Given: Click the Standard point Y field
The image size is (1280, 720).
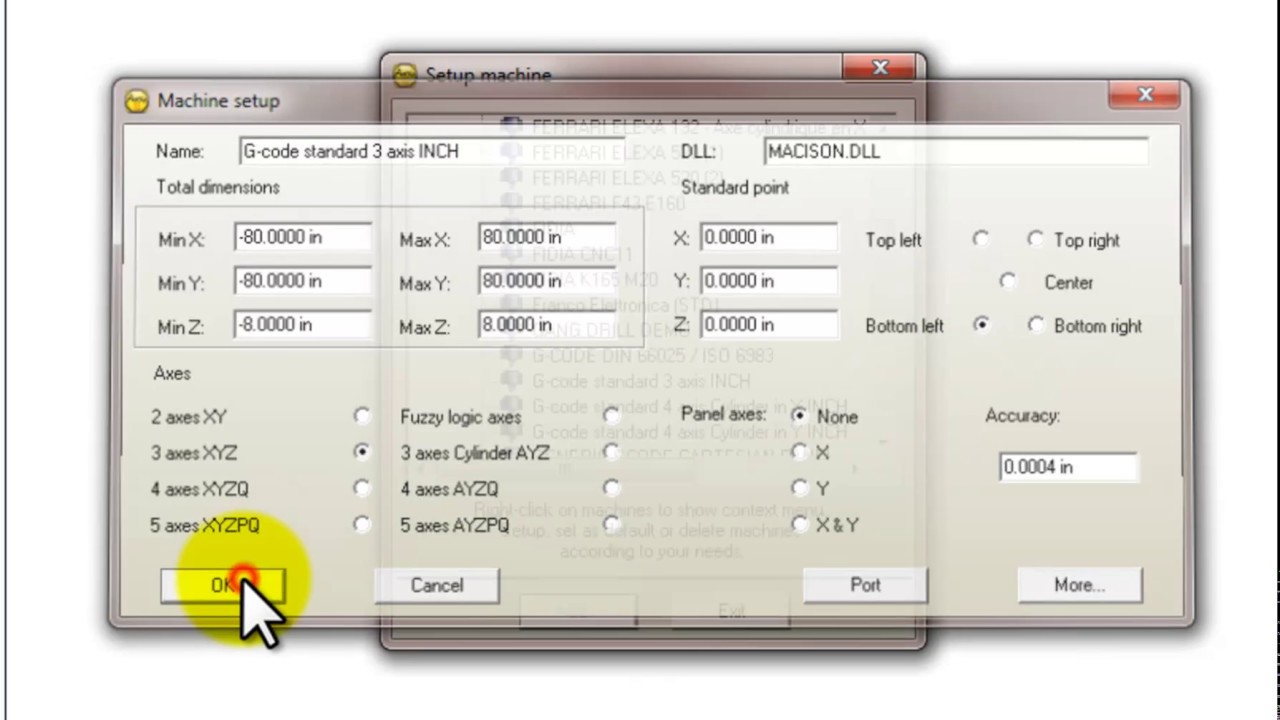Looking at the screenshot, I should 769,281.
